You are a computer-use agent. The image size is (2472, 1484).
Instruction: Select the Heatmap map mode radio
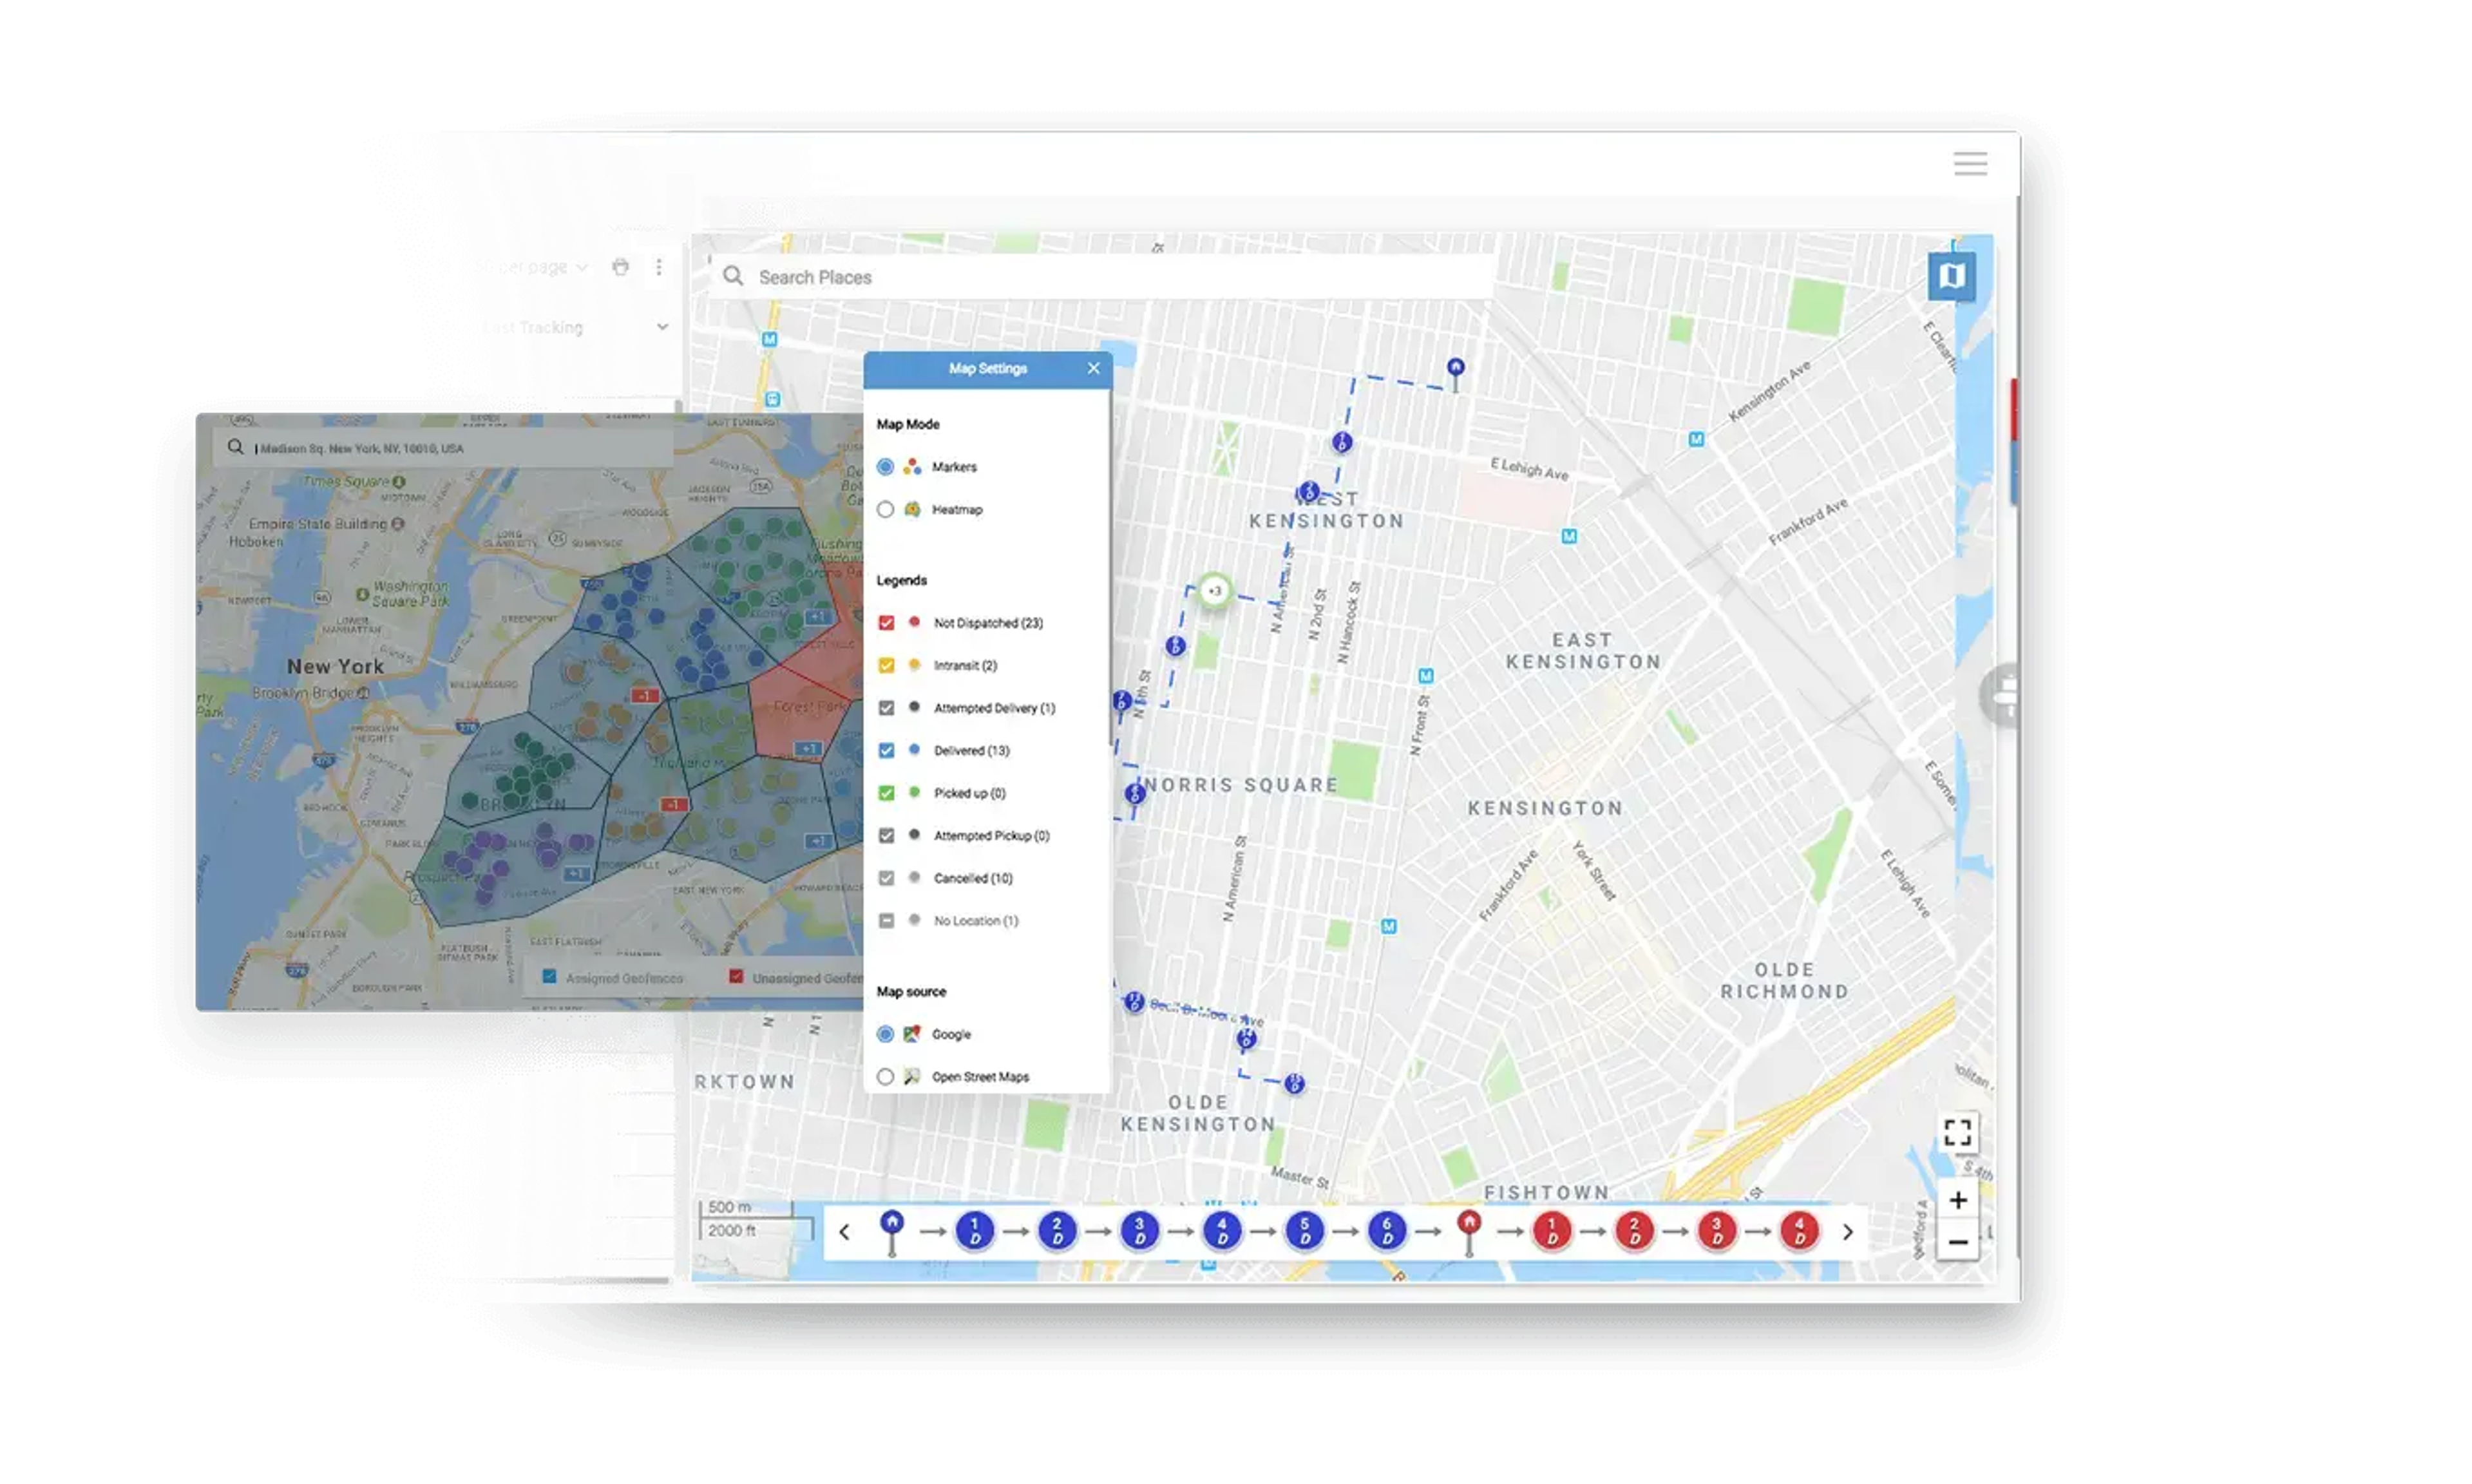pos(885,509)
